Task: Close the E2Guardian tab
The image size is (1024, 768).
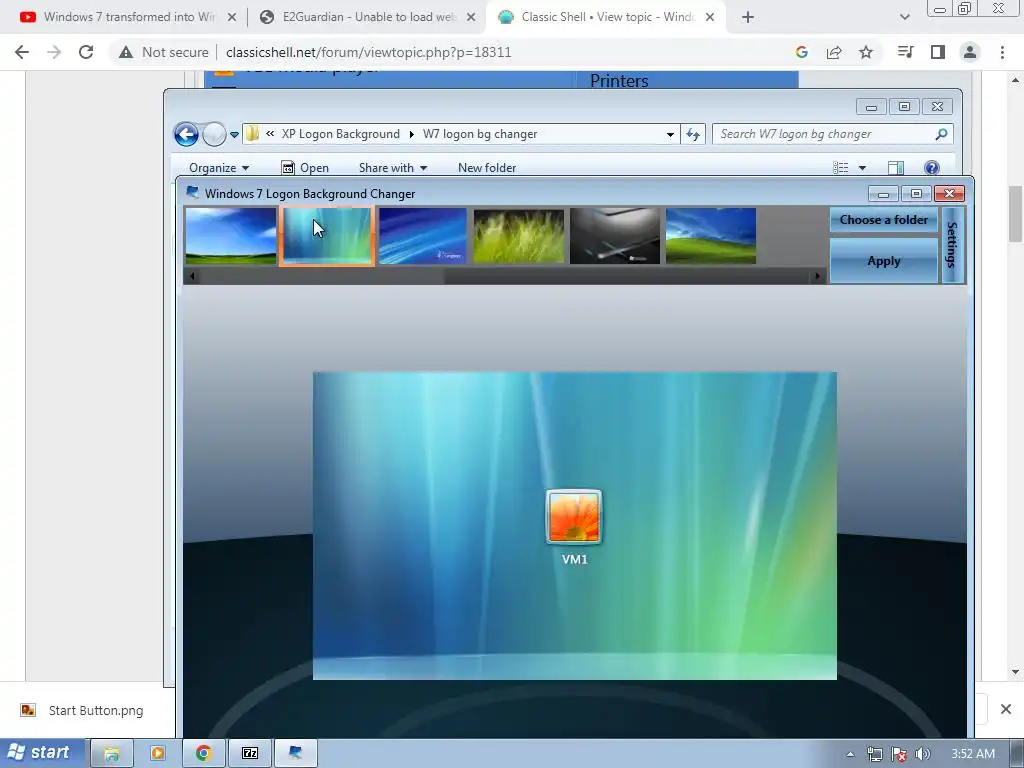Action: pos(471,18)
